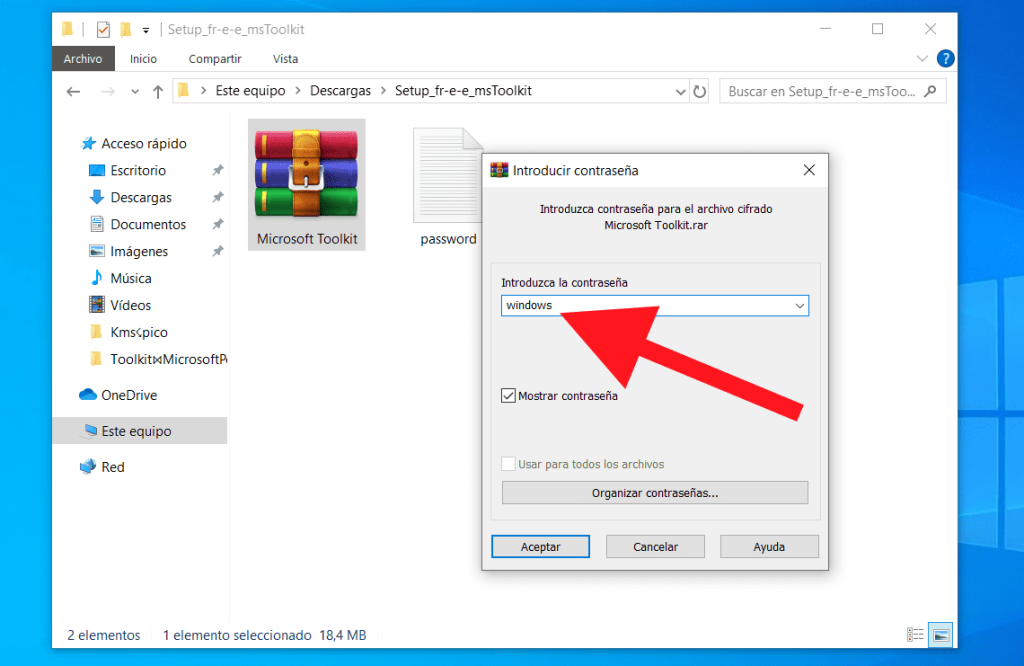1024x666 pixels.
Task: Switch to large thumbnail view
Action: [940, 634]
